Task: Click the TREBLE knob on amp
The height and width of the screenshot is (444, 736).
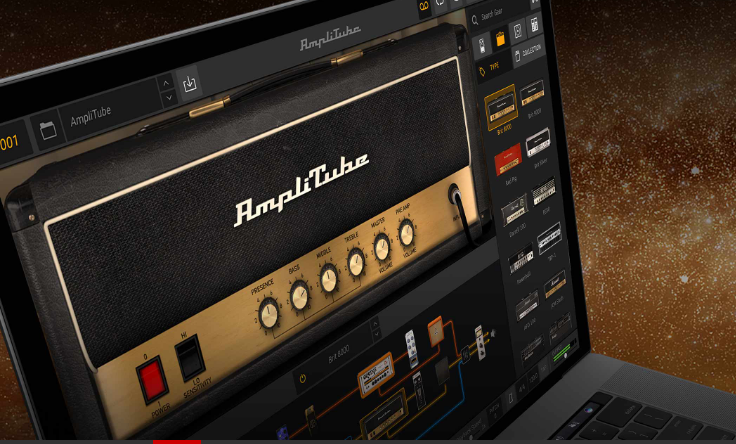Action: pos(356,263)
